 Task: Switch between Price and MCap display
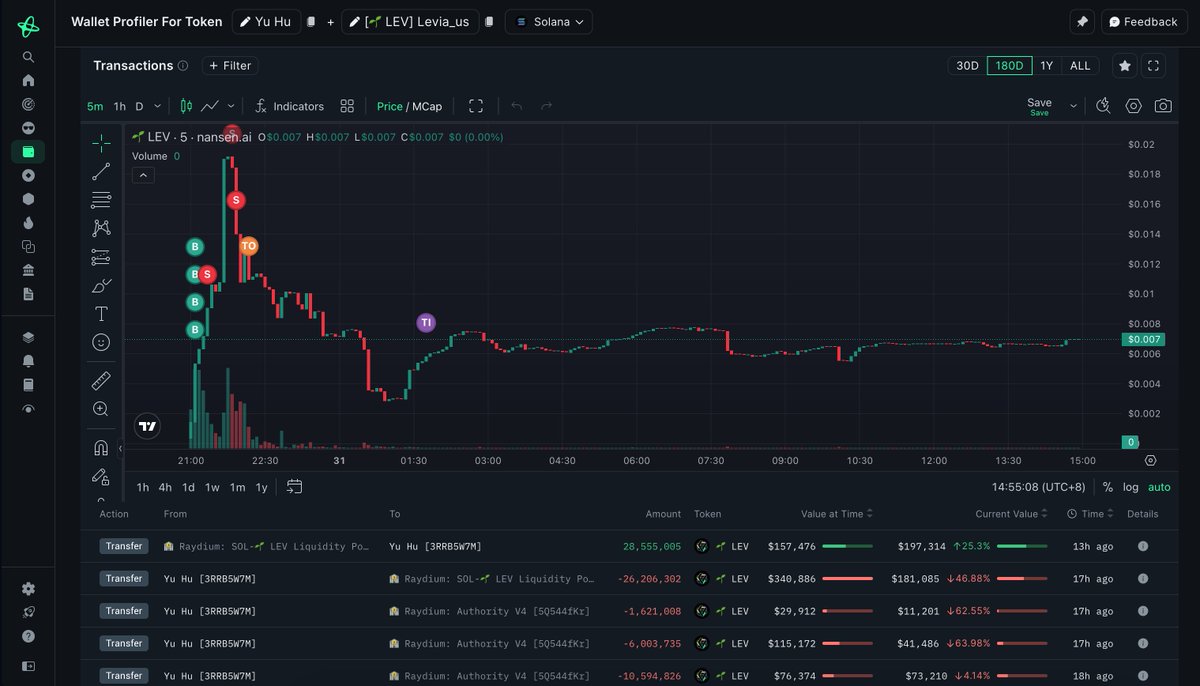pyautogui.click(x=409, y=106)
